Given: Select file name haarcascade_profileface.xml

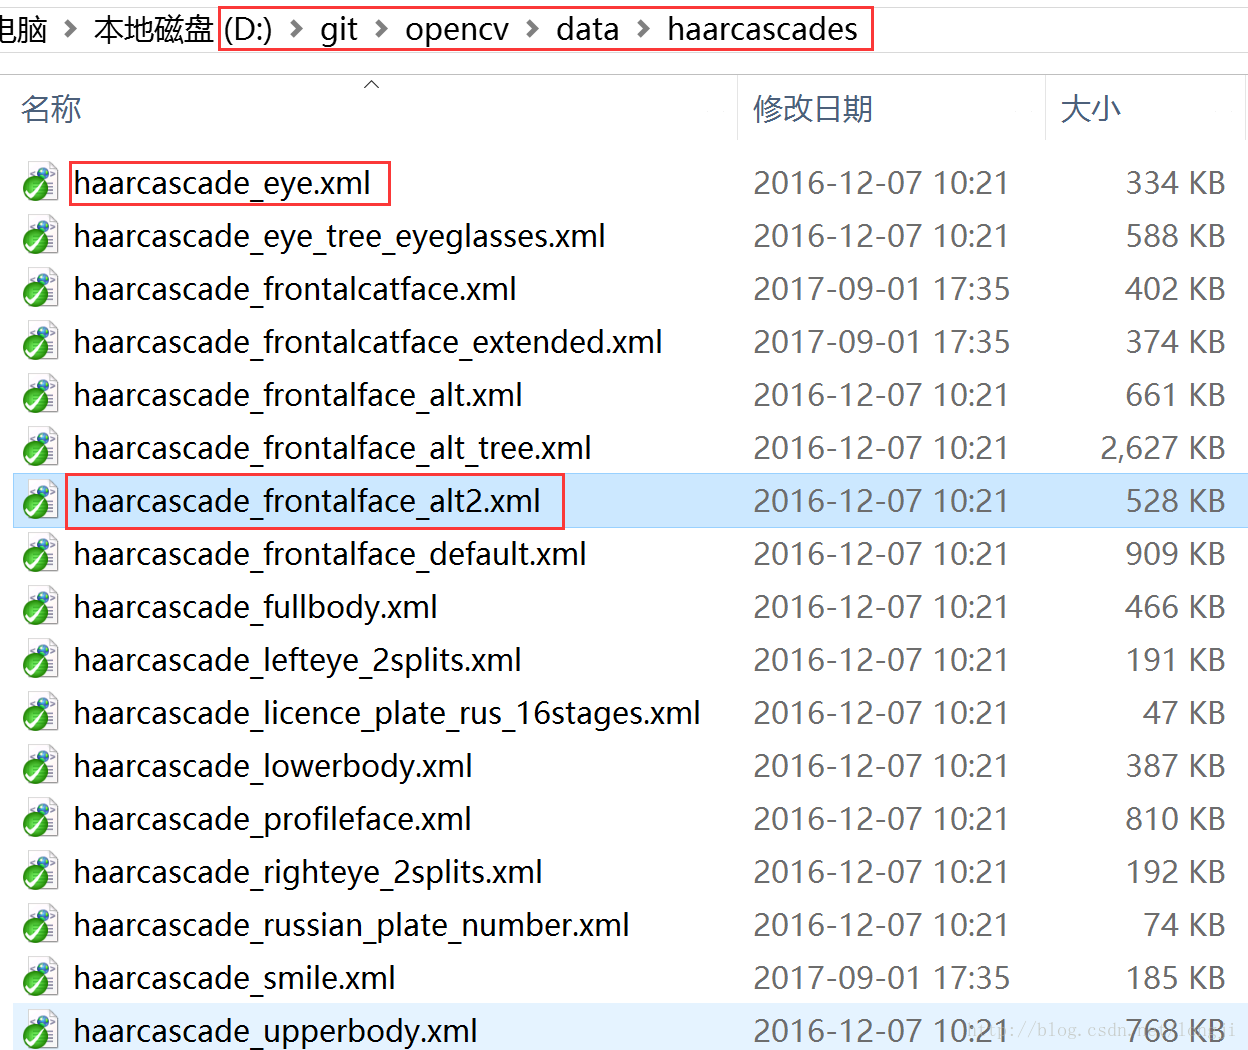Looking at the screenshot, I should 273,819.
